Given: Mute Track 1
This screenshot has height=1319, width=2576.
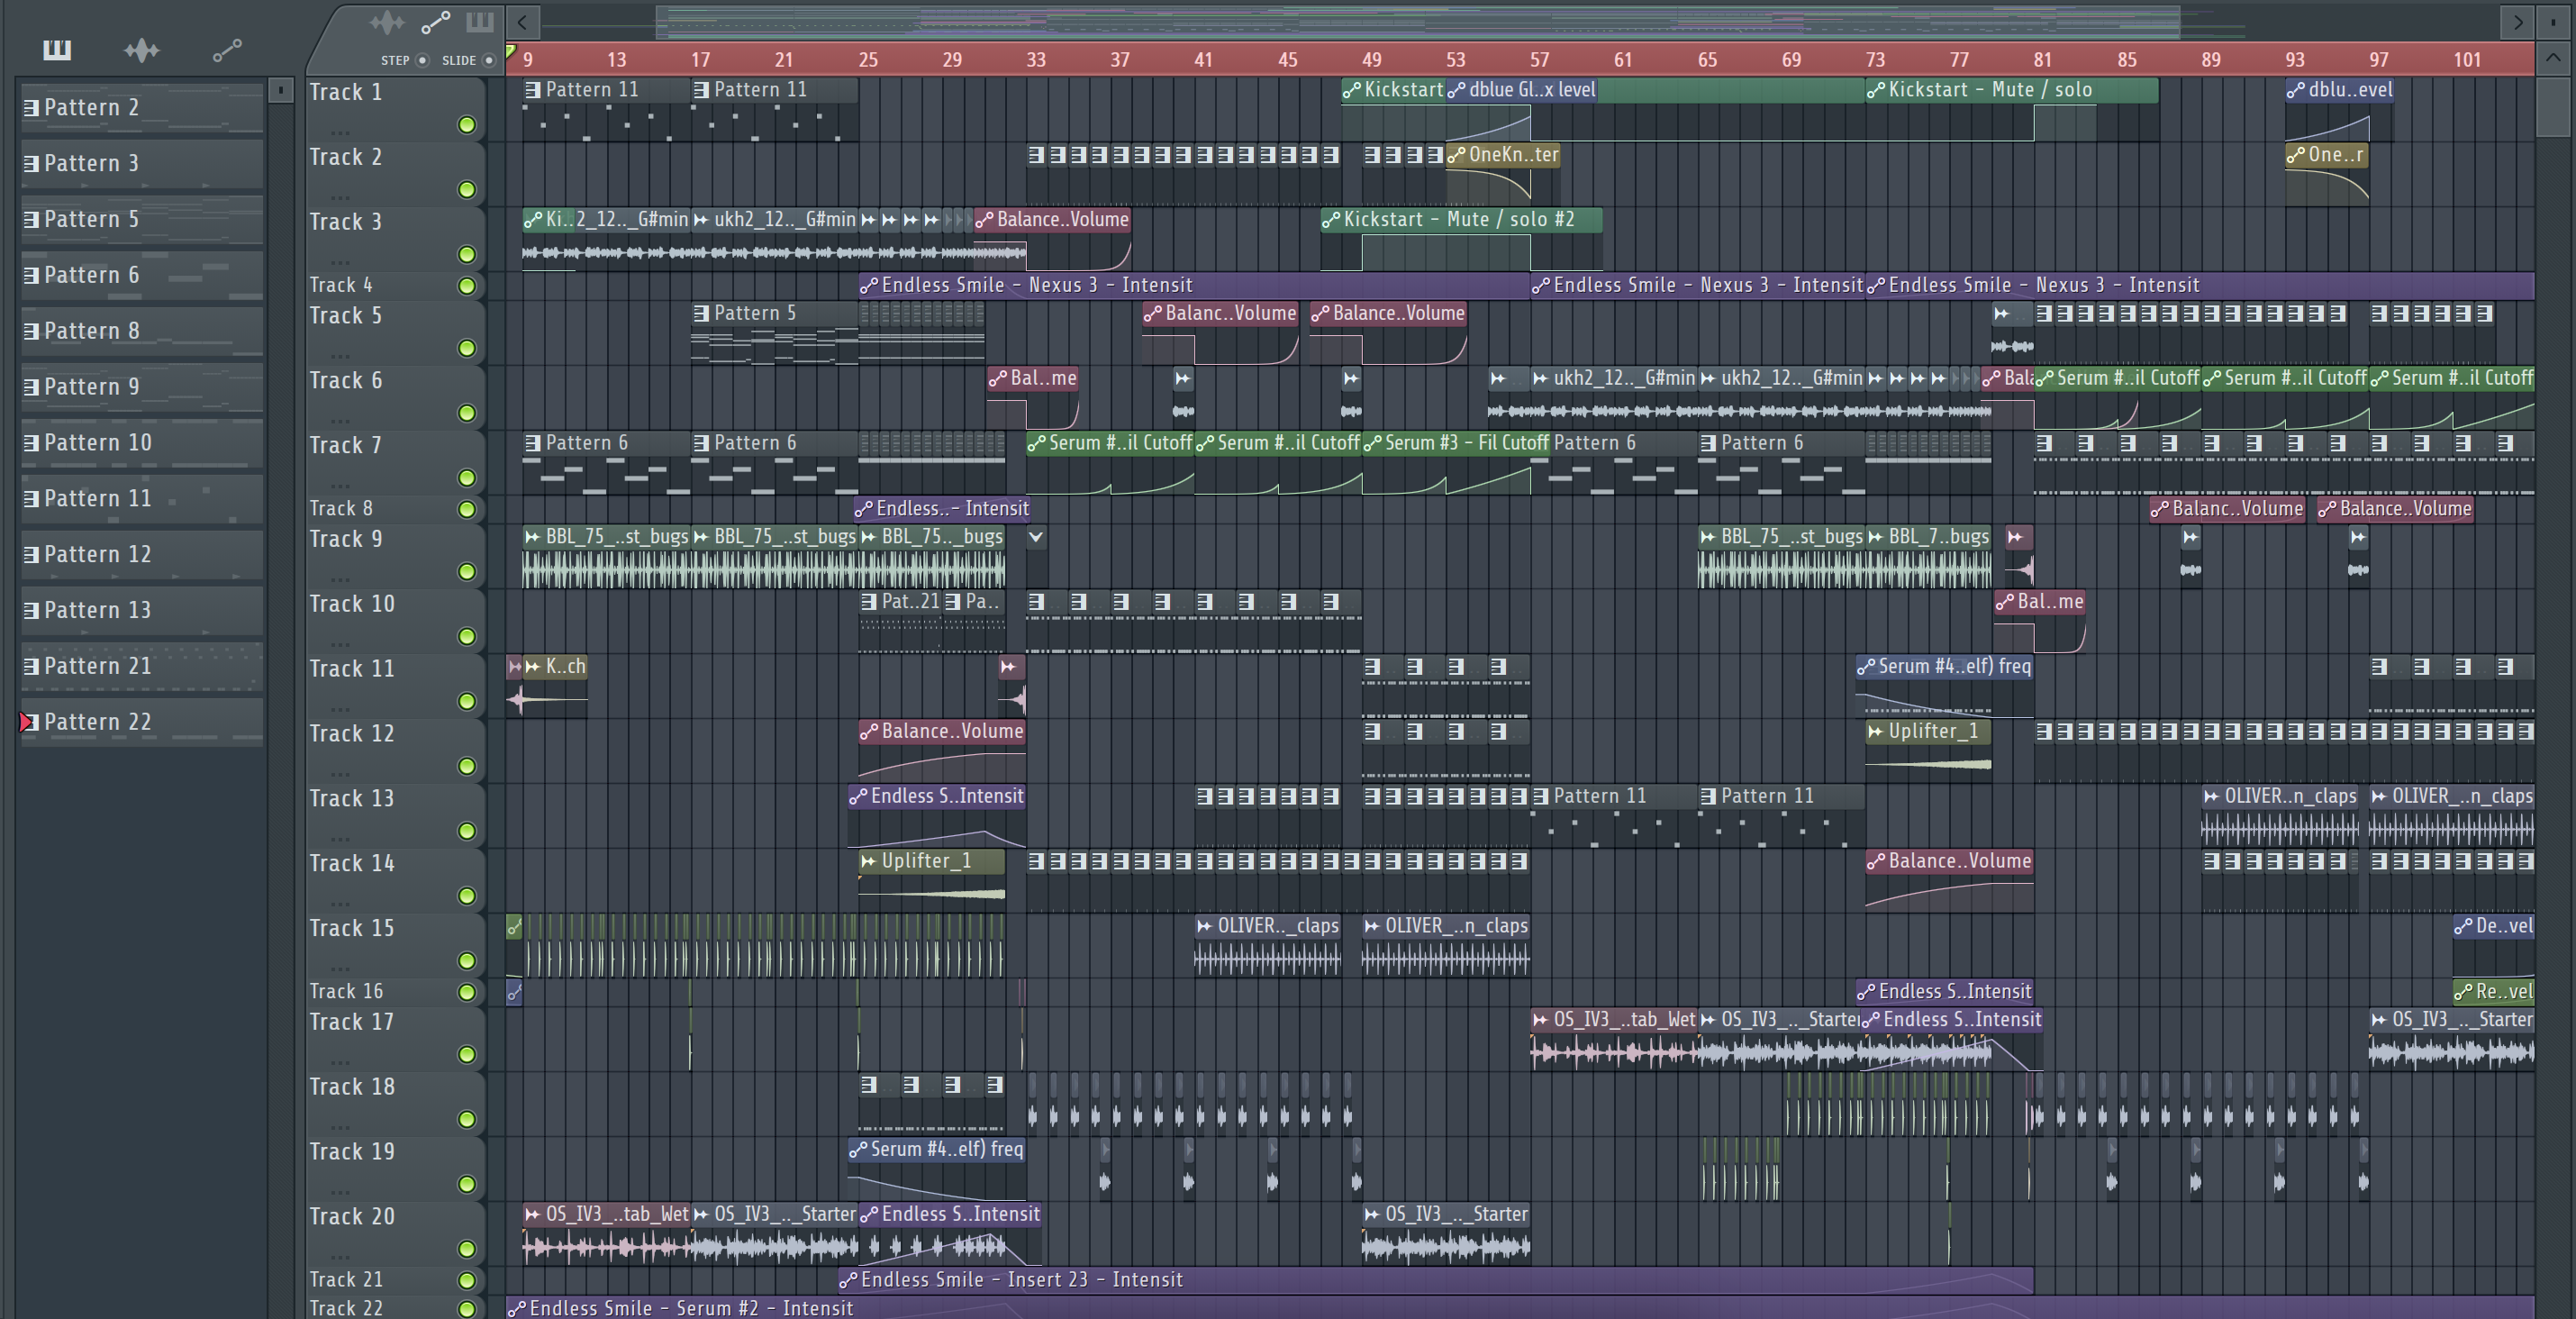Looking at the screenshot, I should point(466,125).
